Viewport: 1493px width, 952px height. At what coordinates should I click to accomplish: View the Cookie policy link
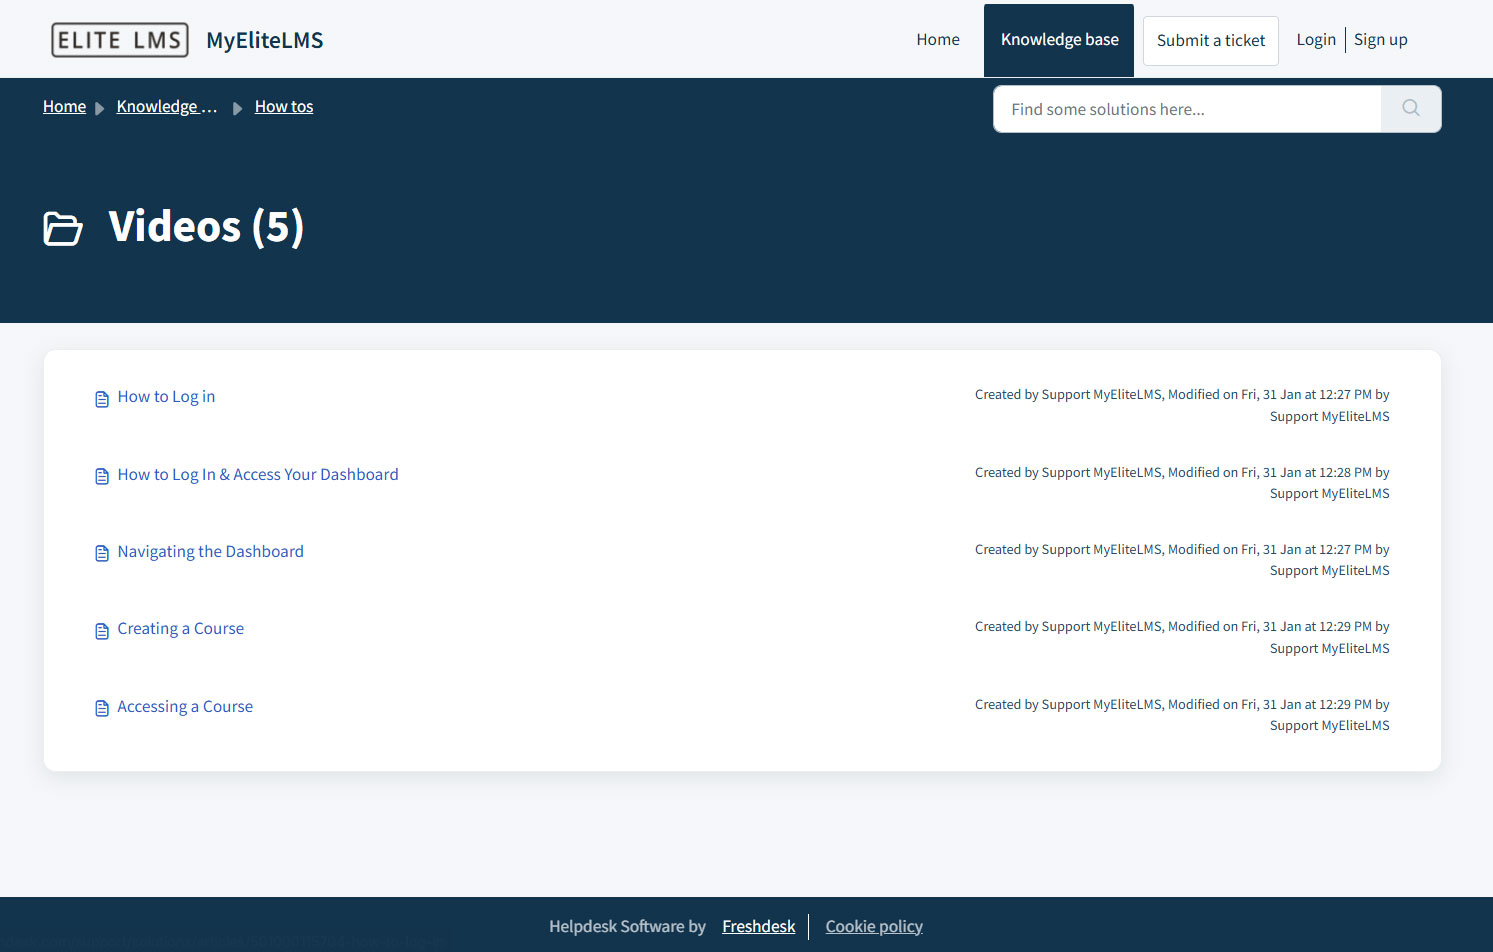coord(873,927)
